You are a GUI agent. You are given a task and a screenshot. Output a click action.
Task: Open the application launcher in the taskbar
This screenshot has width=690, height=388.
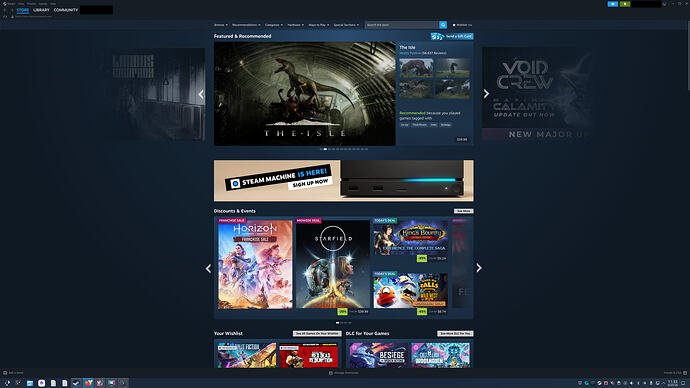tap(7, 383)
